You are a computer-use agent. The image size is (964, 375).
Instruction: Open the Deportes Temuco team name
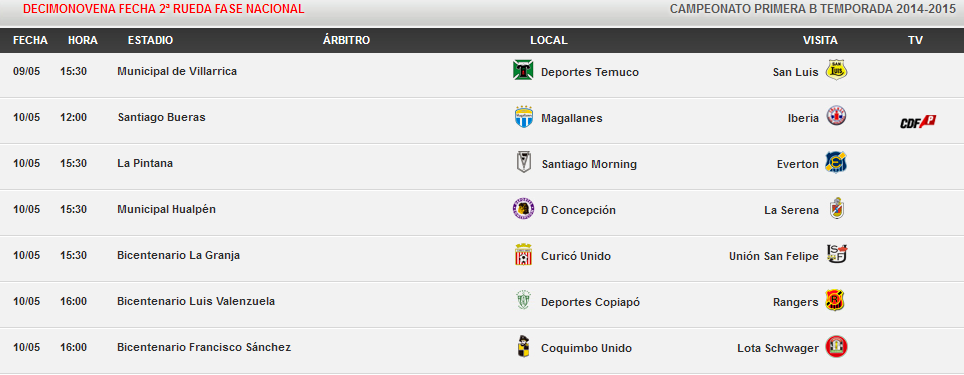pyautogui.click(x=590, y=72)
